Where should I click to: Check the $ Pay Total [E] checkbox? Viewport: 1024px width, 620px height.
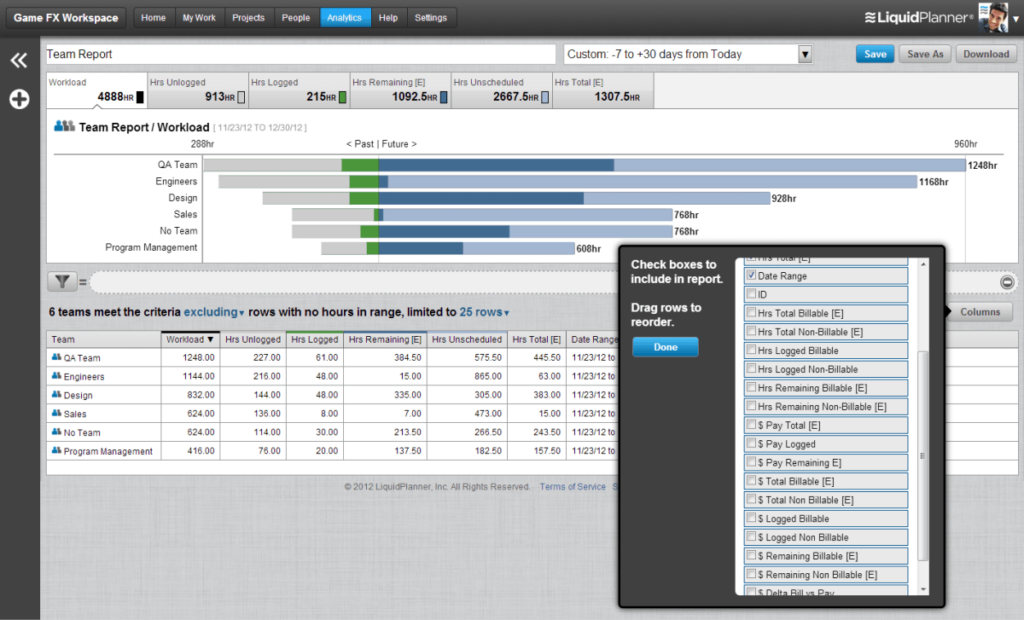pos(752,425)
